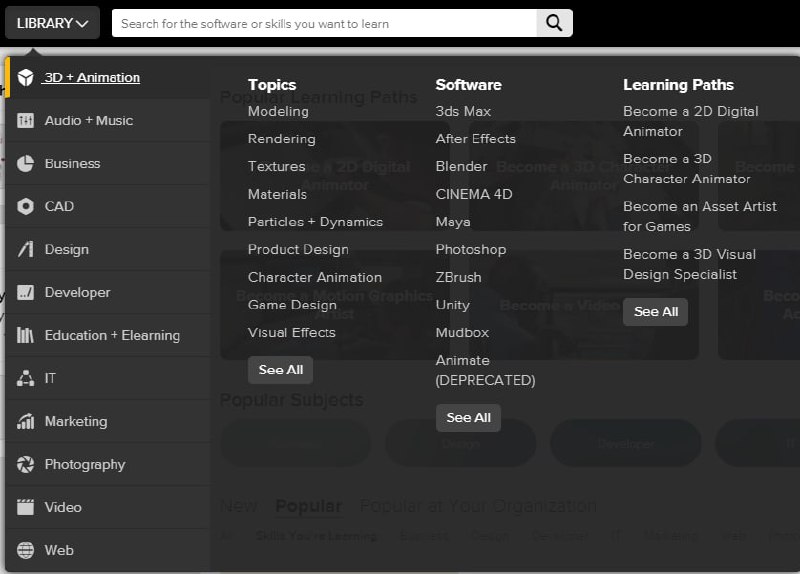Click the Photography shutter icon
Image resolution: width=800 pixels, height=574 pixels.
click(x=25, y=464)
